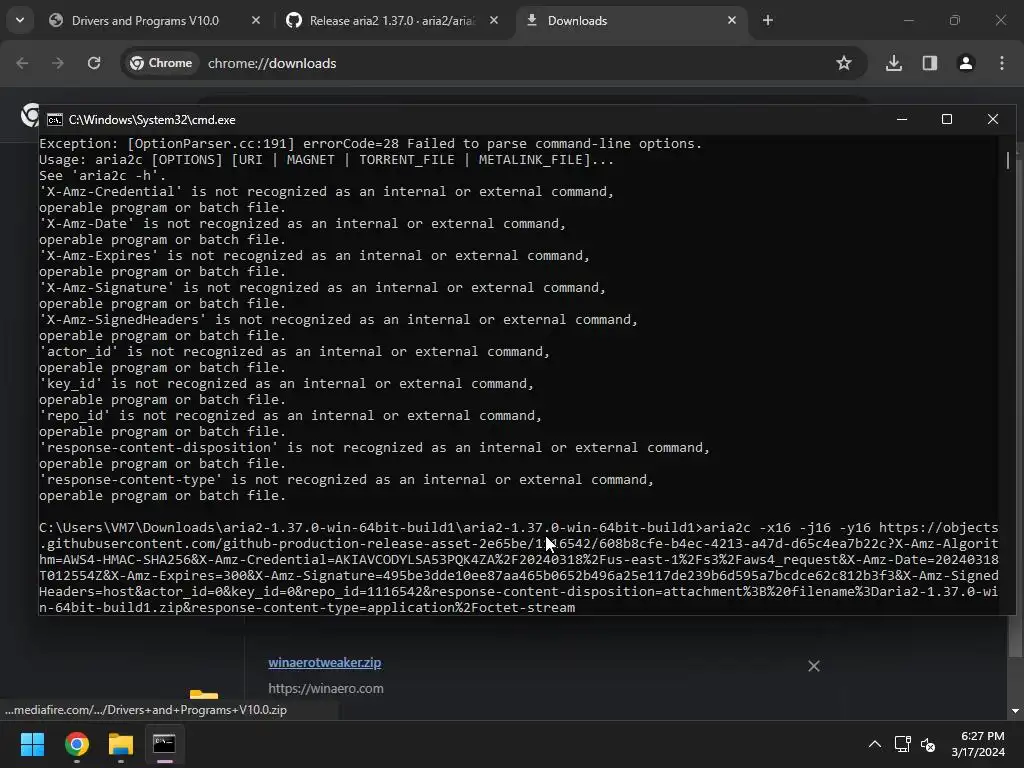Switch to Release aria2 1.37.0 GitHub tab
1024x768 pixels.
click(x=392, y=21)
